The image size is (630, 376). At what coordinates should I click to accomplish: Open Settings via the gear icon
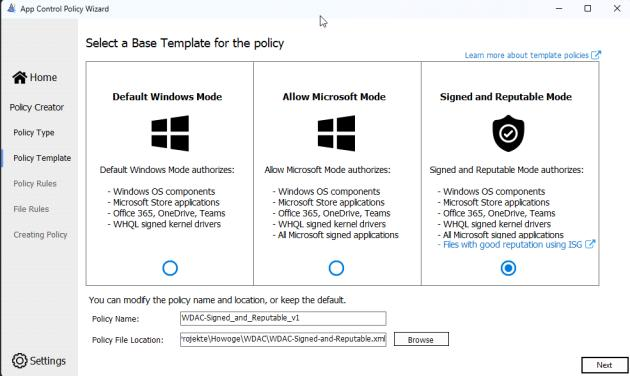pos(19,360)
